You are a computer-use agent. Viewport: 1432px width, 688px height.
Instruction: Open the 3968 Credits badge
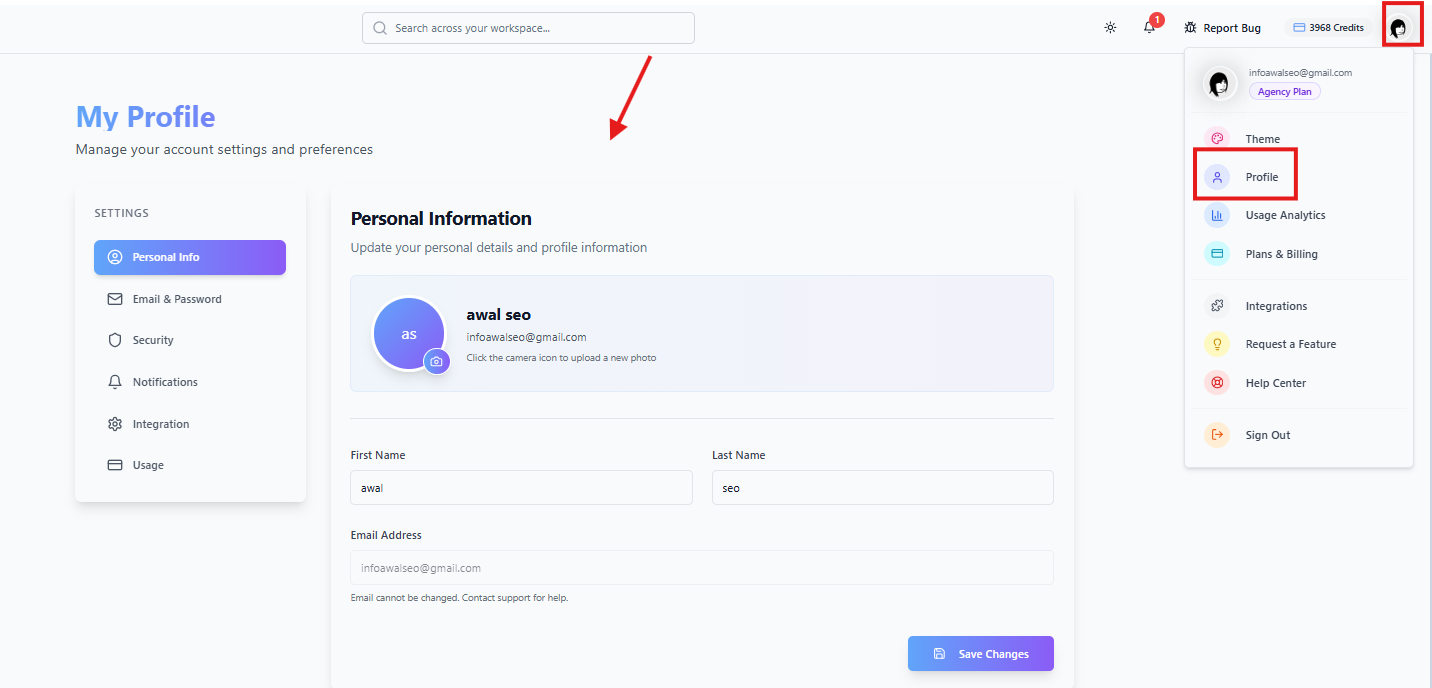pyautogui.click(x=1328, y=28)
